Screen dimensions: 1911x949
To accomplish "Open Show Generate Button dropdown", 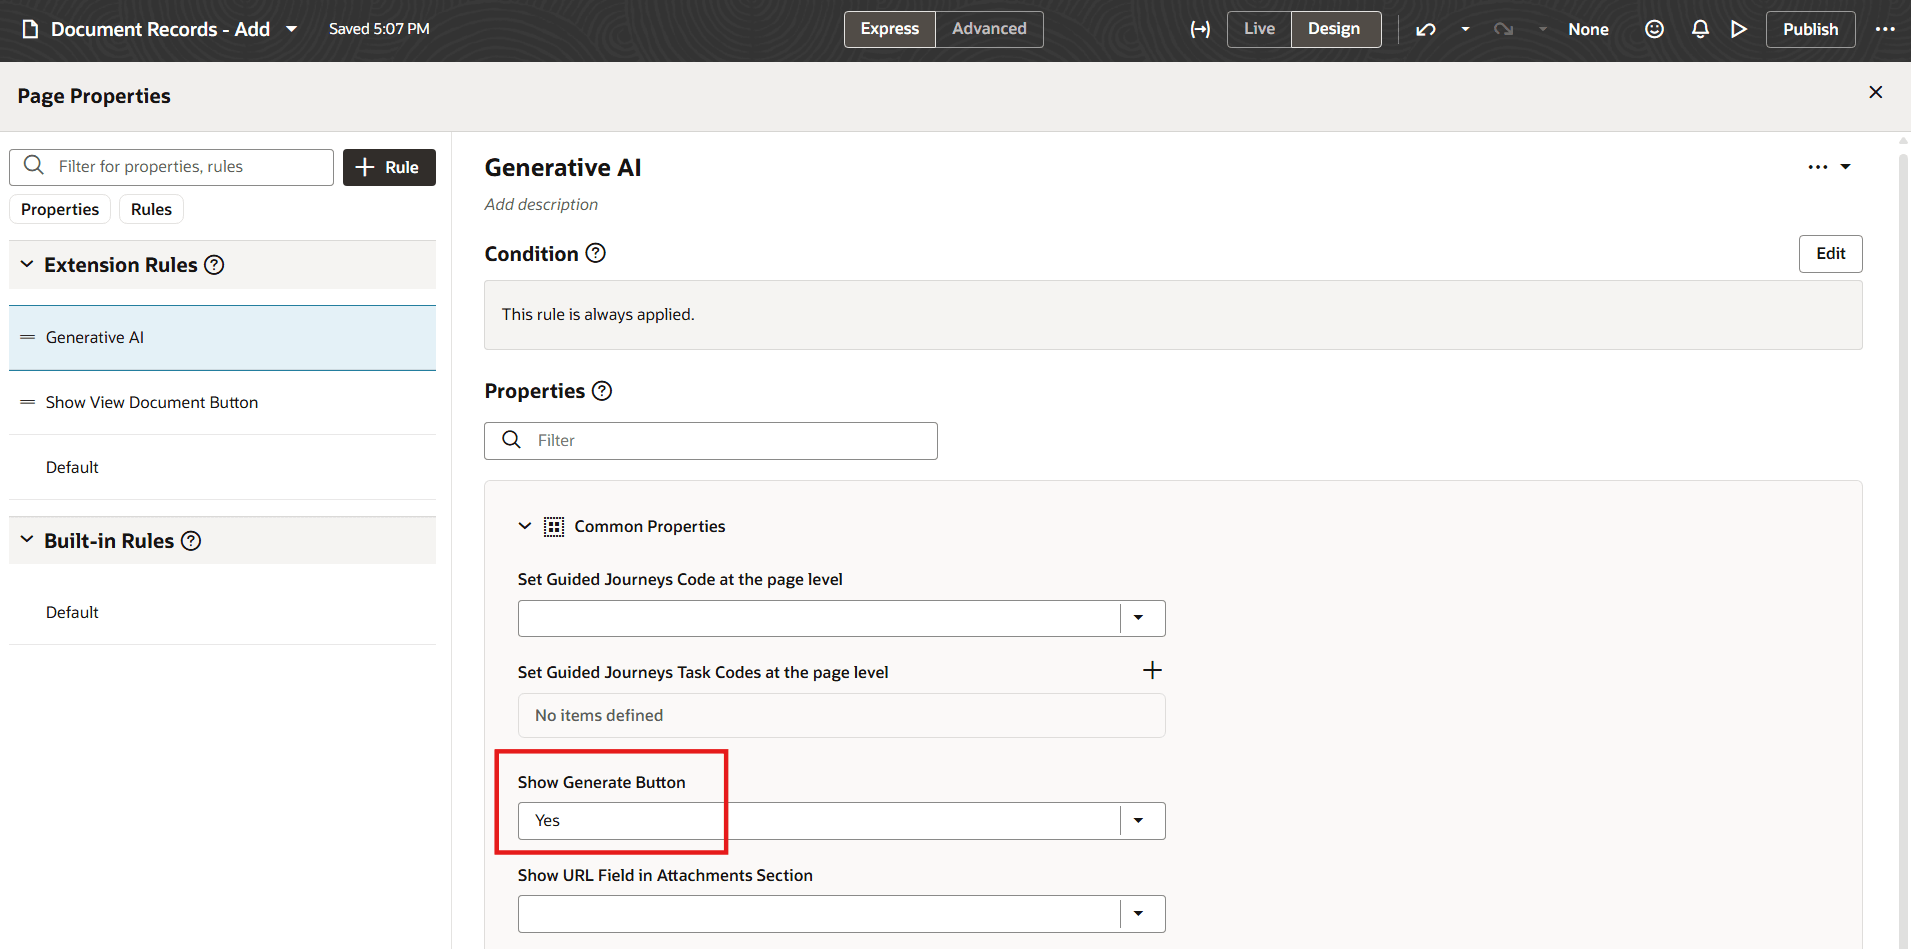I will point(1138,821).
